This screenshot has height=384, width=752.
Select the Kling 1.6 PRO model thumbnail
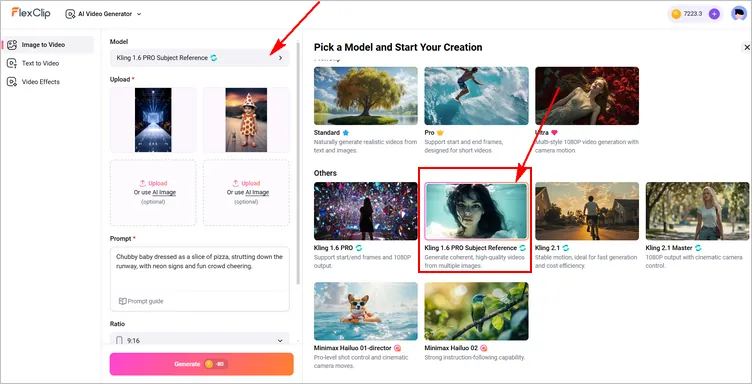coord(365,211)
